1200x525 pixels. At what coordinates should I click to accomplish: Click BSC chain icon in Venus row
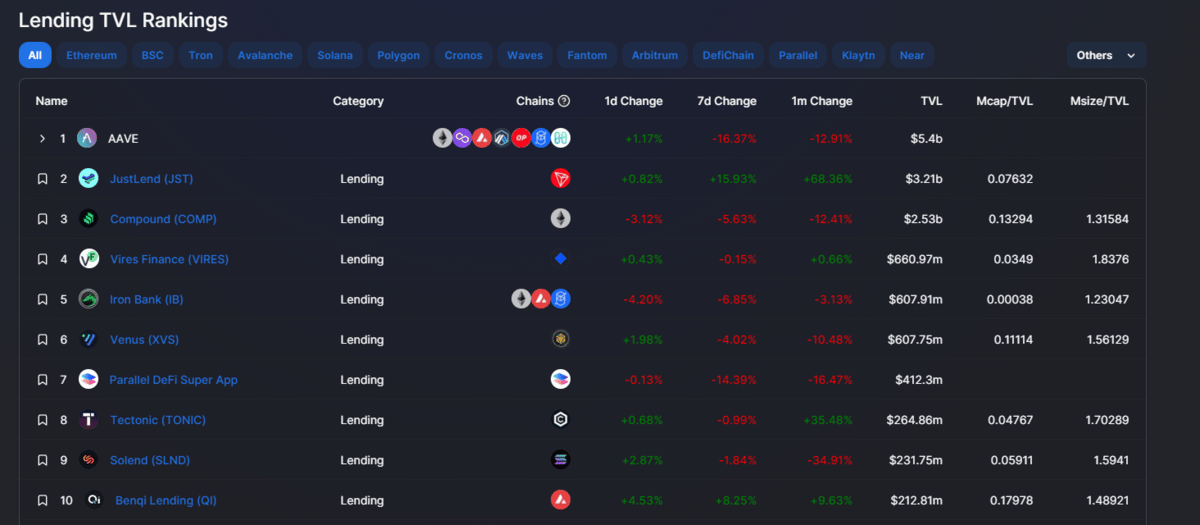coord(560,339)
